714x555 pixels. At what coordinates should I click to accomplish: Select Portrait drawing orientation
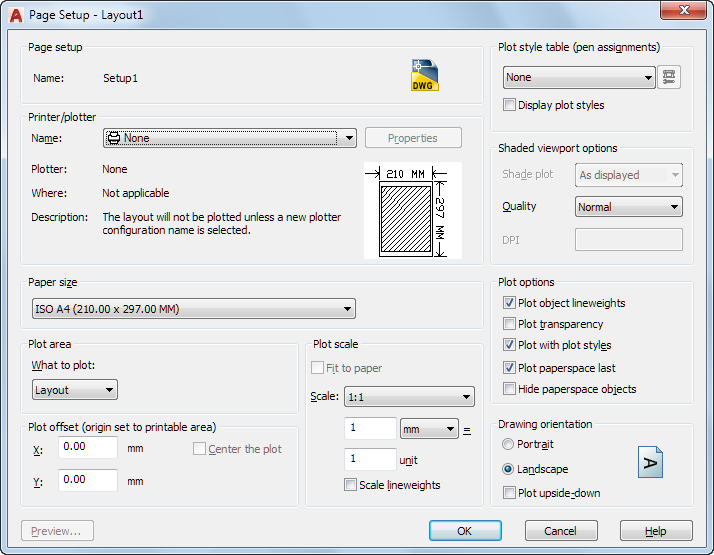coord(509,444)
